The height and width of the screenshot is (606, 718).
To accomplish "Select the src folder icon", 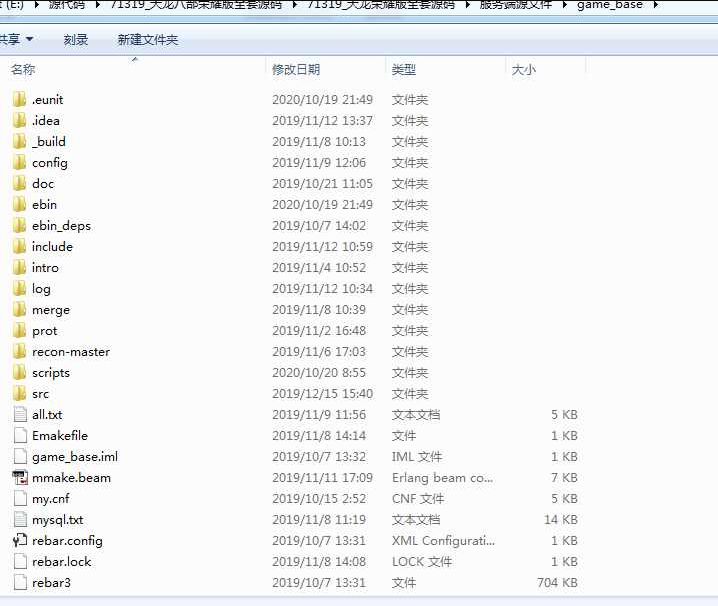I will coord(20,394).
